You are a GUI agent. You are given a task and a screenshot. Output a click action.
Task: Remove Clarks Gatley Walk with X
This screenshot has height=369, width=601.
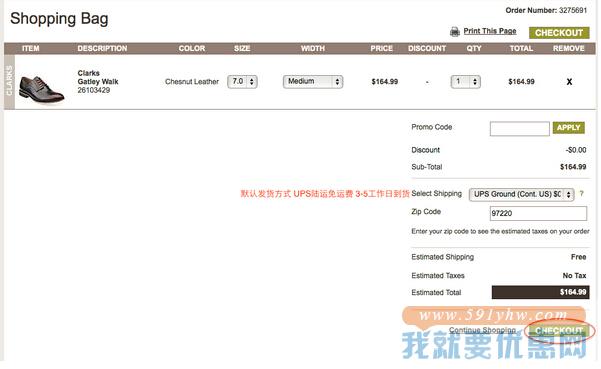click(x=569, y=82)
